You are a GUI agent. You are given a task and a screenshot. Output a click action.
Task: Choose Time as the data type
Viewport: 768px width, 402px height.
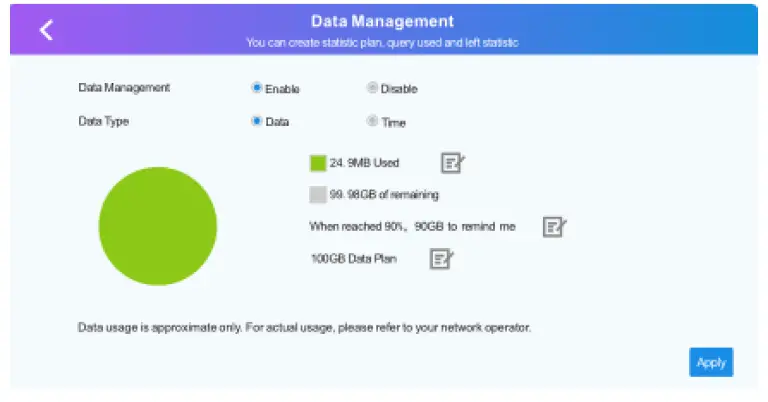tap(373, 121)
